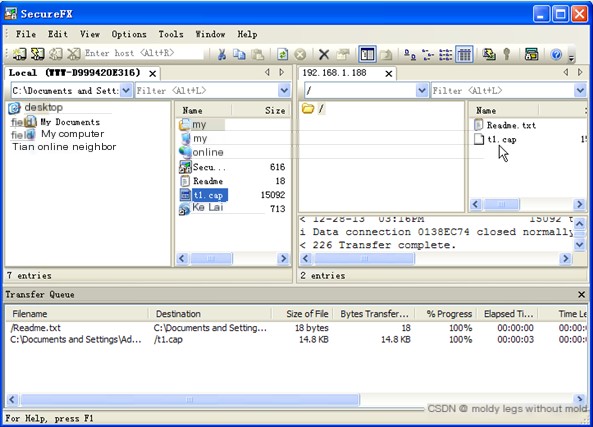
Task: Click the Copy icon in the toolbar
Action: click(239, 54)
